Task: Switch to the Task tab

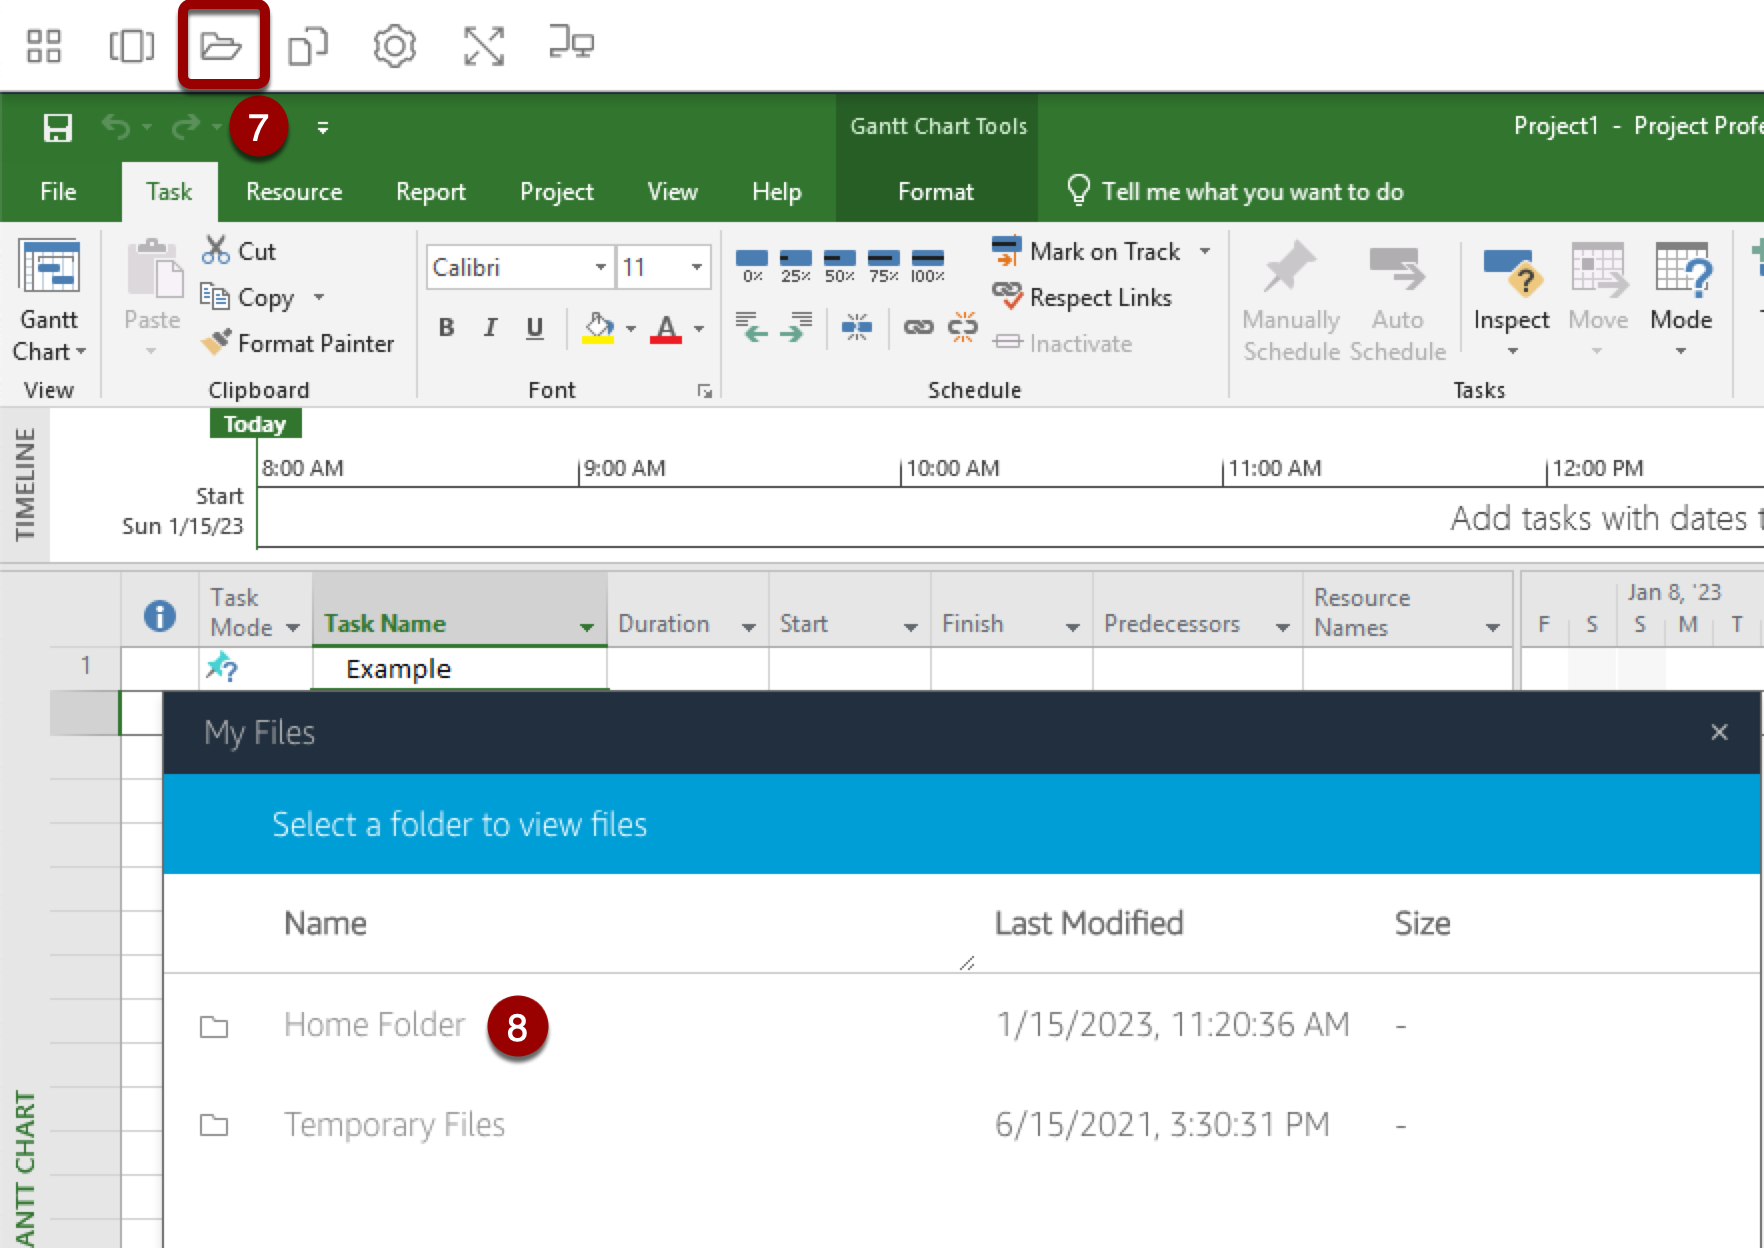Action: point(169,192)
